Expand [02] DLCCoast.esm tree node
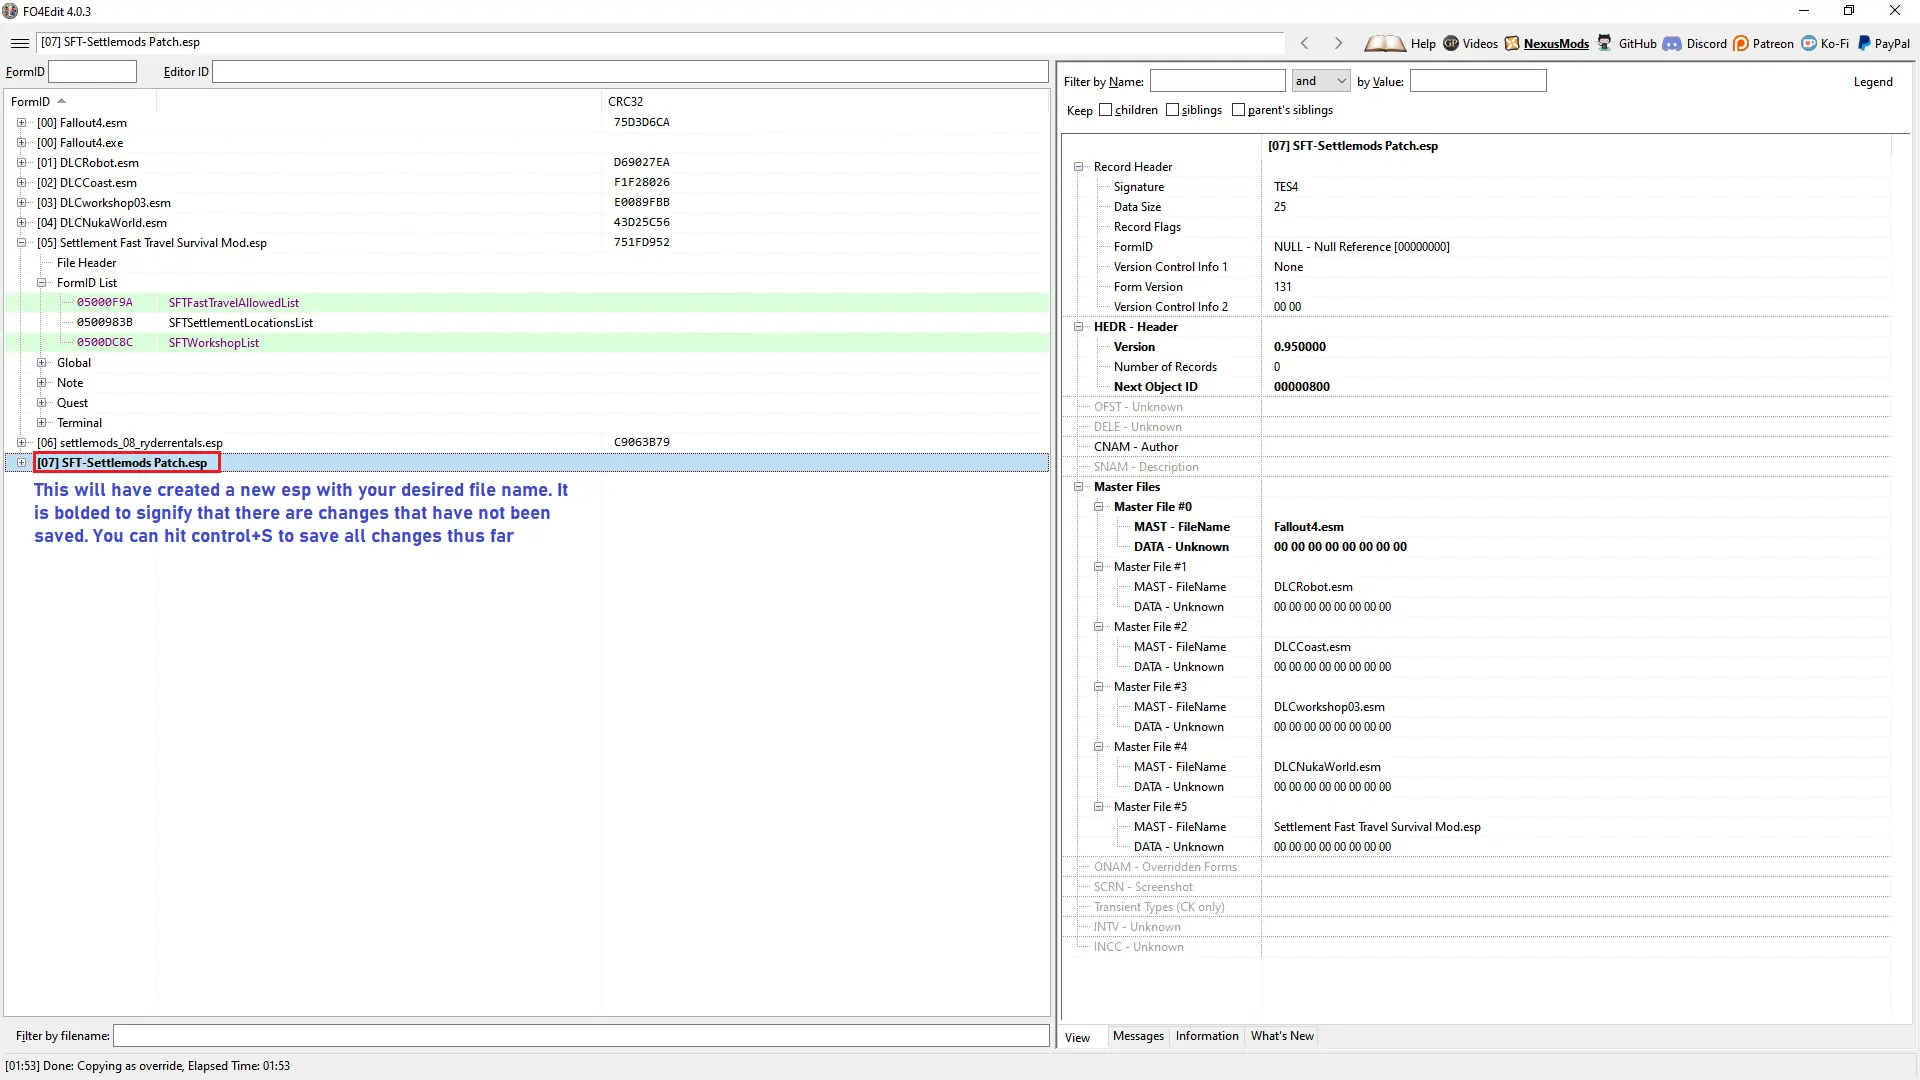The height and width of the screenshot is (1080, 1920). coord(21,183)
